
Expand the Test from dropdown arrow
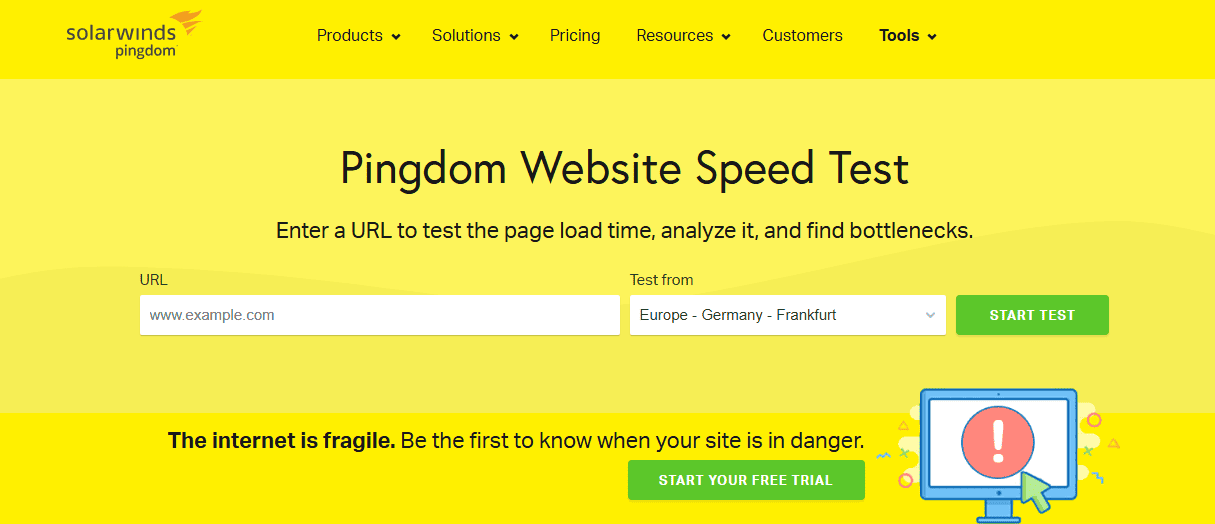click(930, 315)
